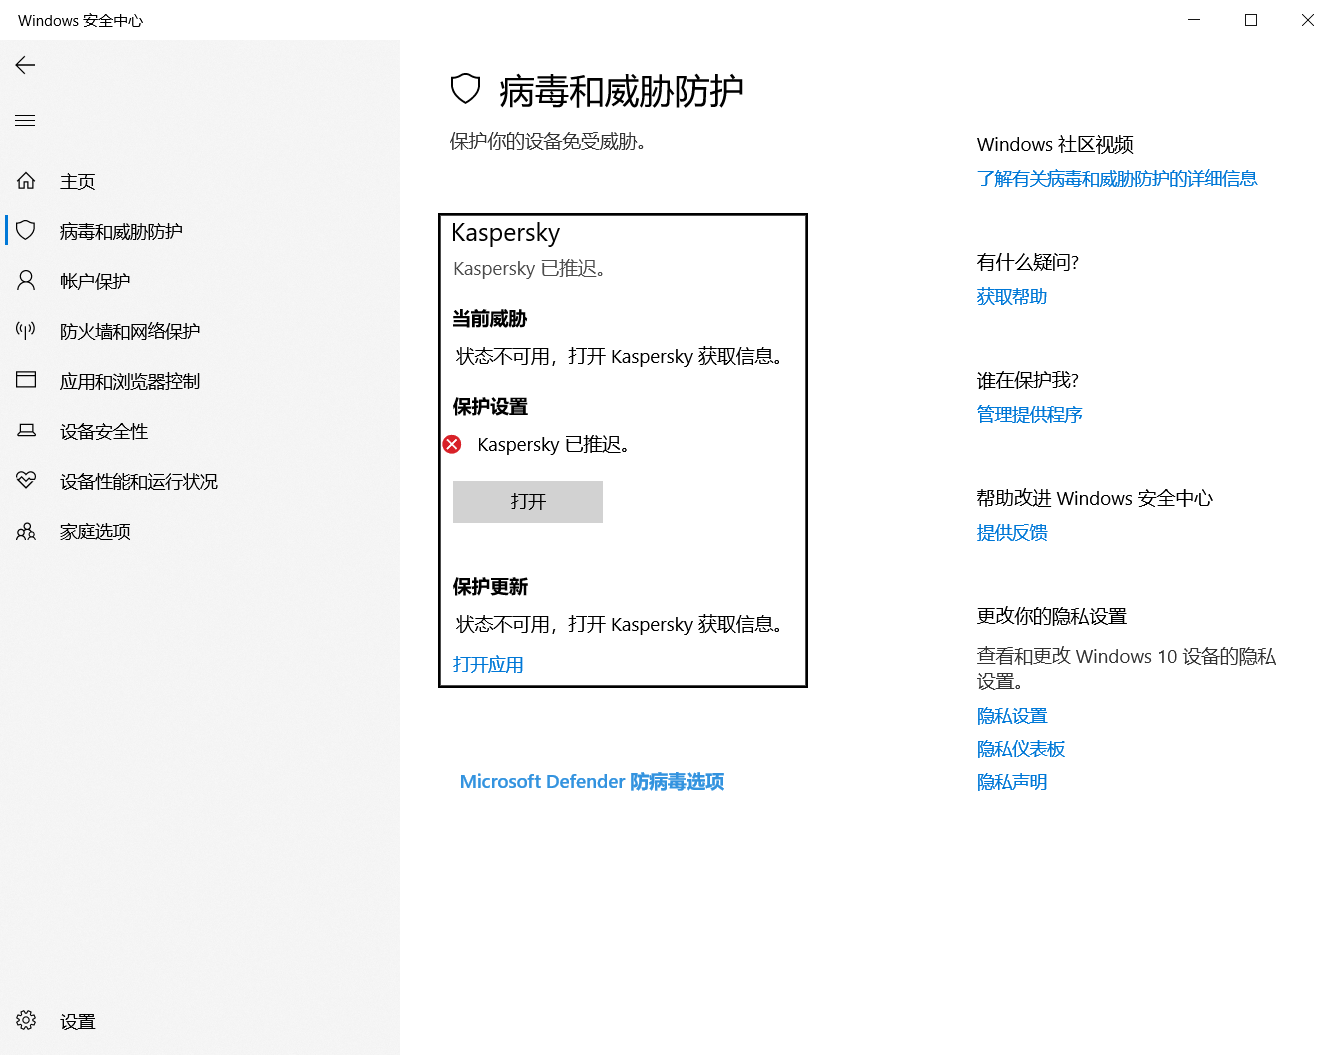This screenshot has width=1337, height=1055.
Task: Click the heart icon for 设备性能和运行状况
Action: (26, 481)
